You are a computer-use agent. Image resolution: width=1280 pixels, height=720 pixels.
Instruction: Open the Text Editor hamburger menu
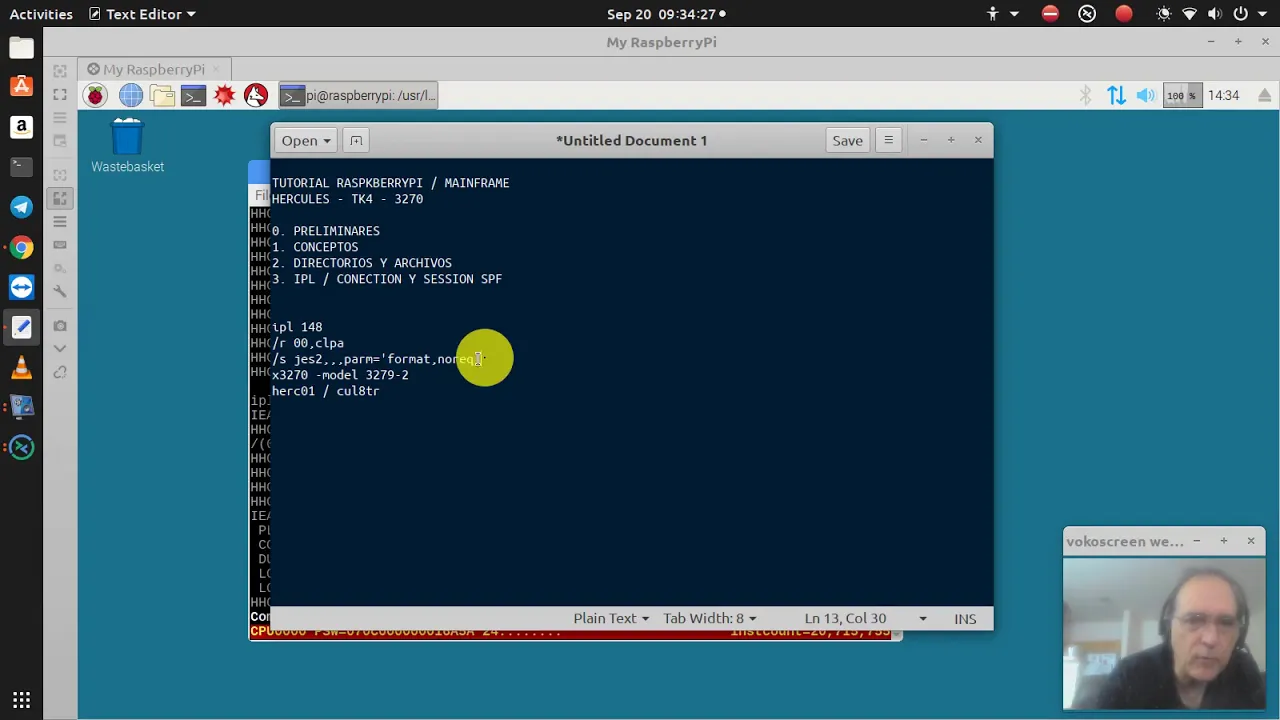(888, 141)
